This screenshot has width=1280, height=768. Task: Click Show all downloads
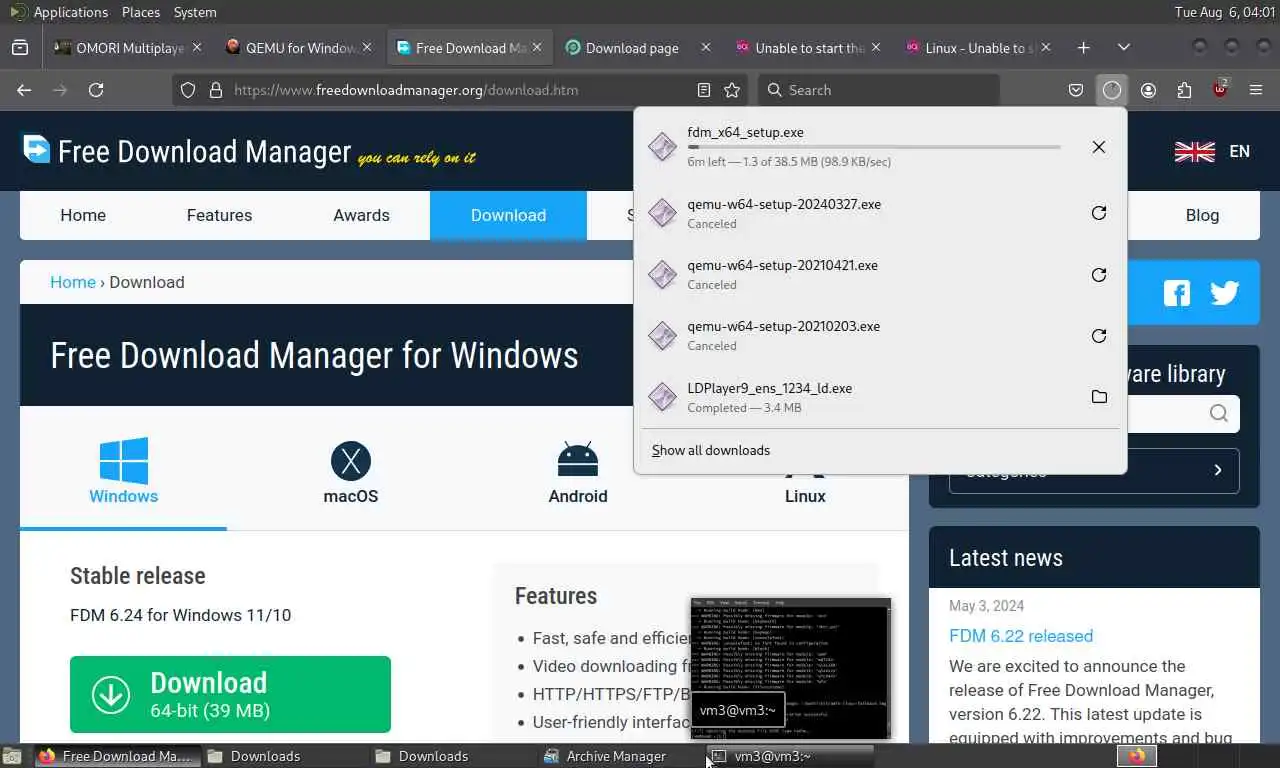[x=711, y=450]
